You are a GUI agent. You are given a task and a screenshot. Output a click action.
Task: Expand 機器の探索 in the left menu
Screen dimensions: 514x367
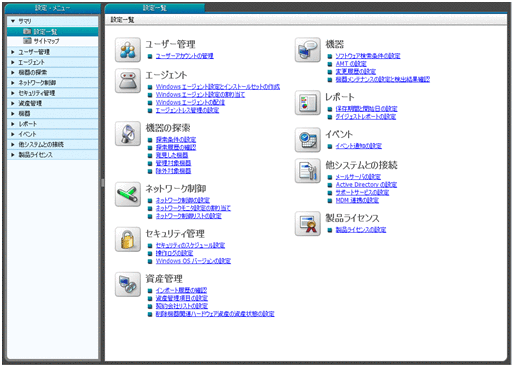pyautogui.click(x=13, y=72)
